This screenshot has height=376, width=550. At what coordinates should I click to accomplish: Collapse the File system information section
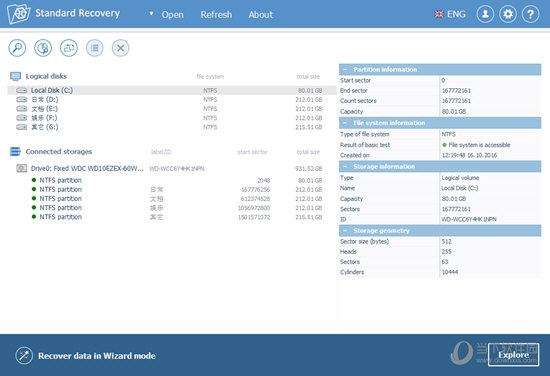coord(345,123)
